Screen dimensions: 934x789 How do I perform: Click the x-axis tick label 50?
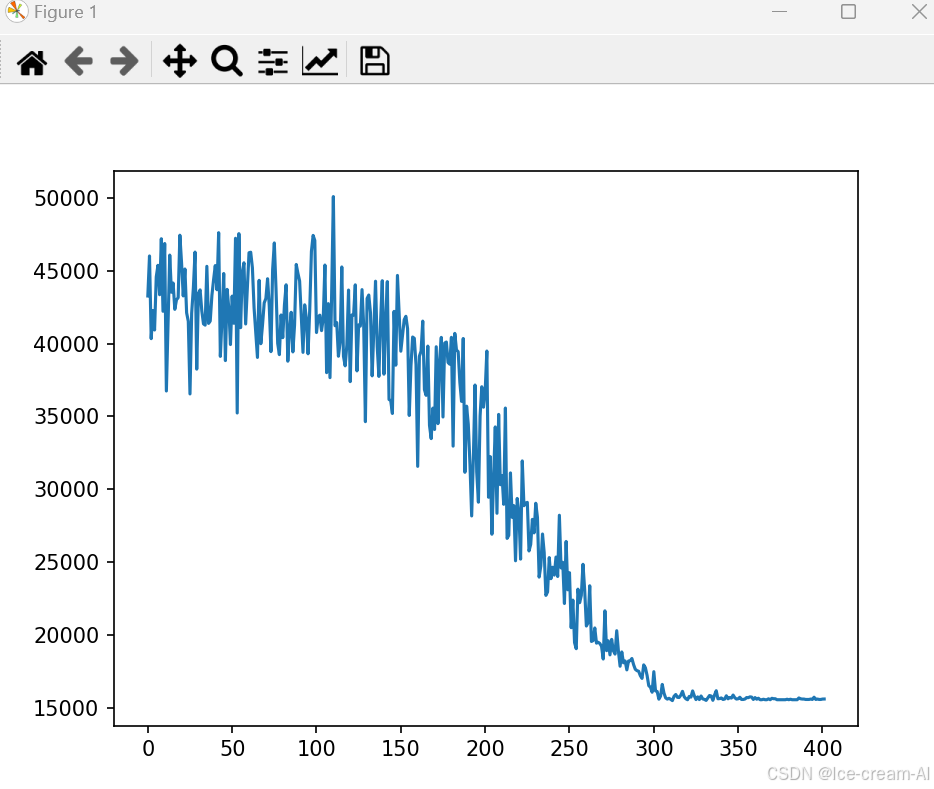click(232, 749)
